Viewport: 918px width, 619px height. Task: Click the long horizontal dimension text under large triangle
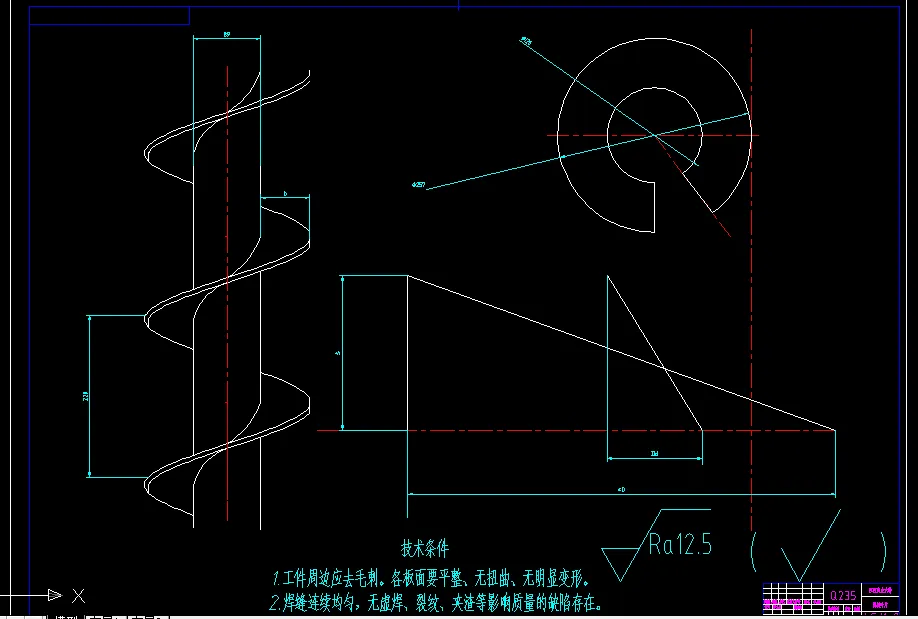(x=621, y=490)
